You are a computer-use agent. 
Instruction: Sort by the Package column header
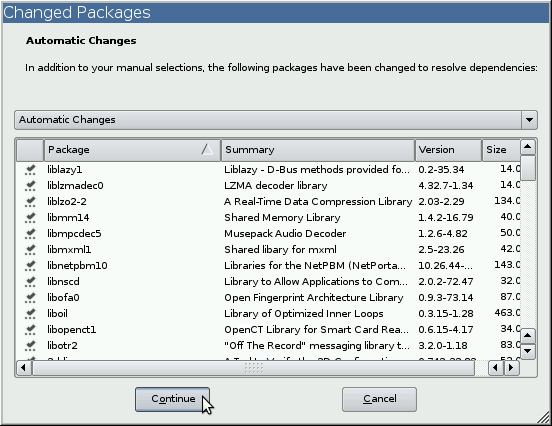point(132,150)
